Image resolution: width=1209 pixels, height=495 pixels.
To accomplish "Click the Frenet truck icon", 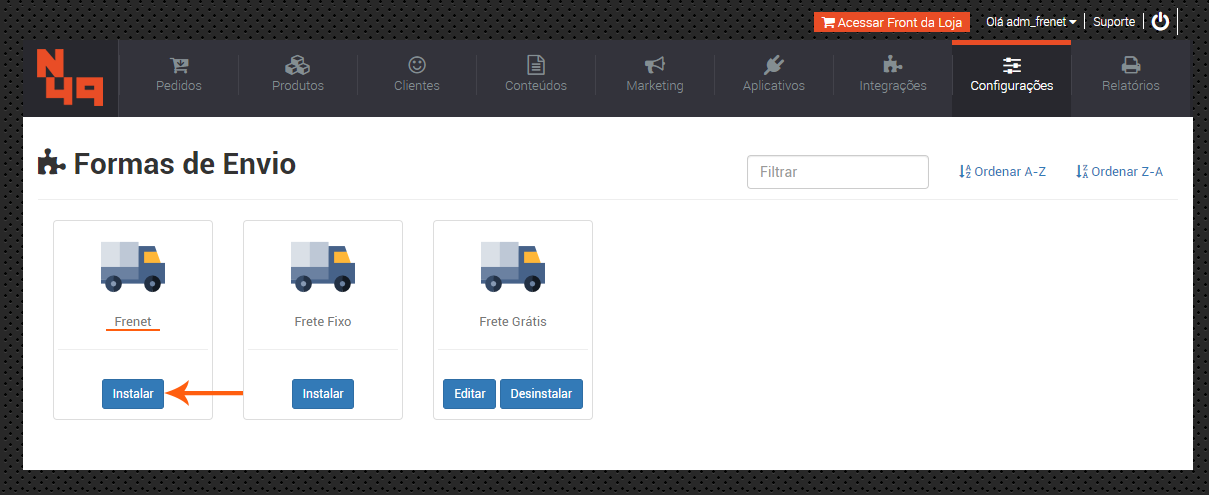I will tap(133, 266).
